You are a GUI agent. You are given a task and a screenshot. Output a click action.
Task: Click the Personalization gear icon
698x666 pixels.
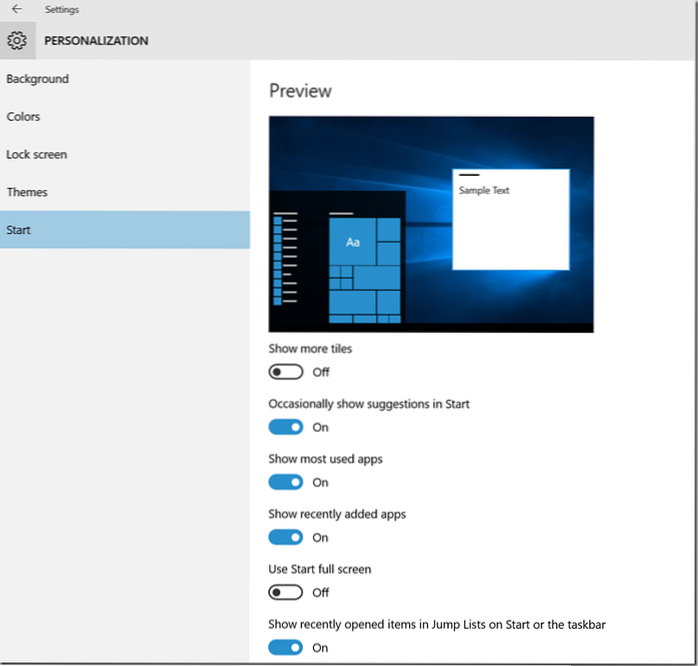click(17, 41)
